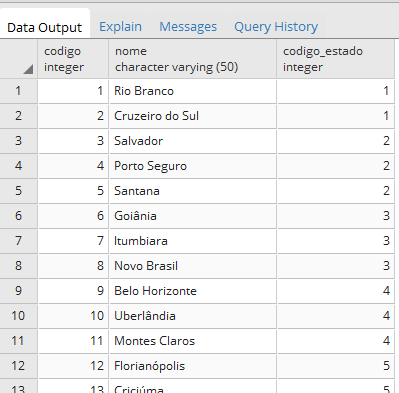Select the codigo_estado column header
Viewport: 399px width, 393px height.
[x=336, y=59]
